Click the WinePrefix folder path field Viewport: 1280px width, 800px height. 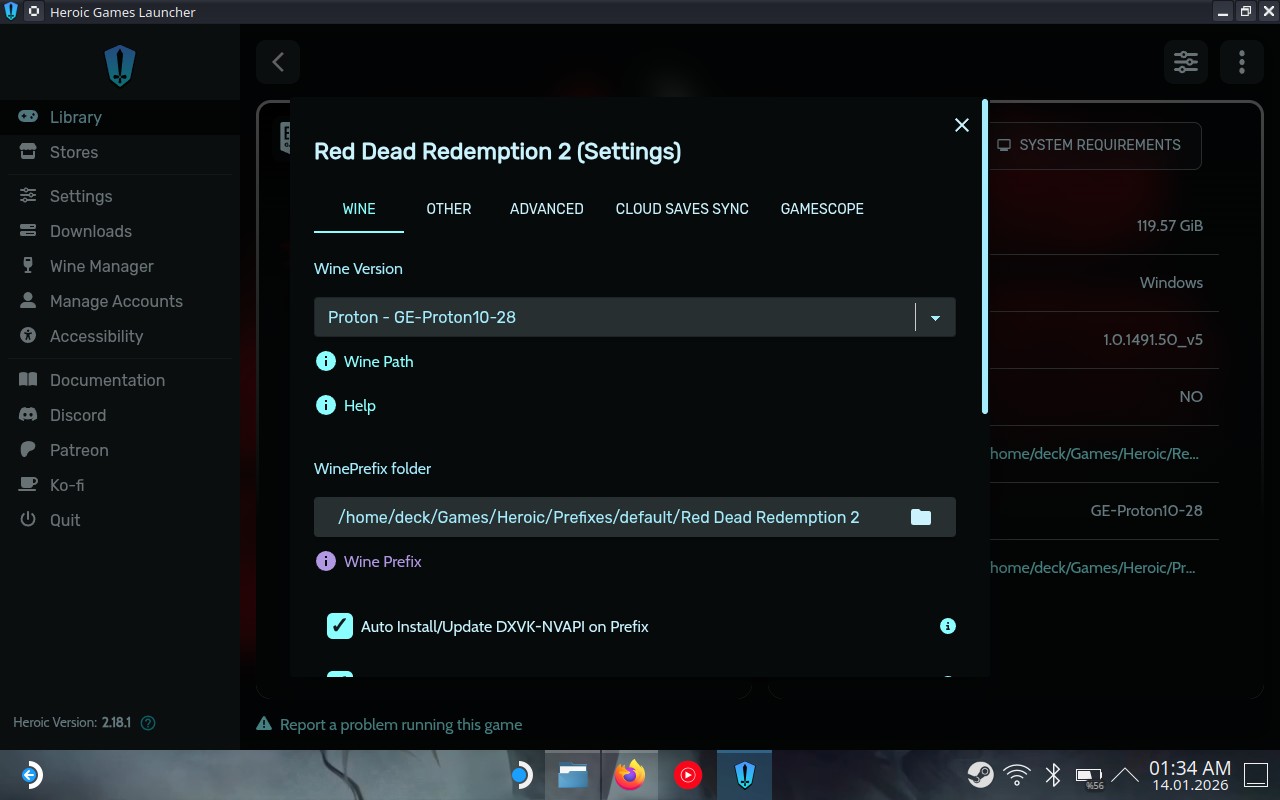point(635,517)
